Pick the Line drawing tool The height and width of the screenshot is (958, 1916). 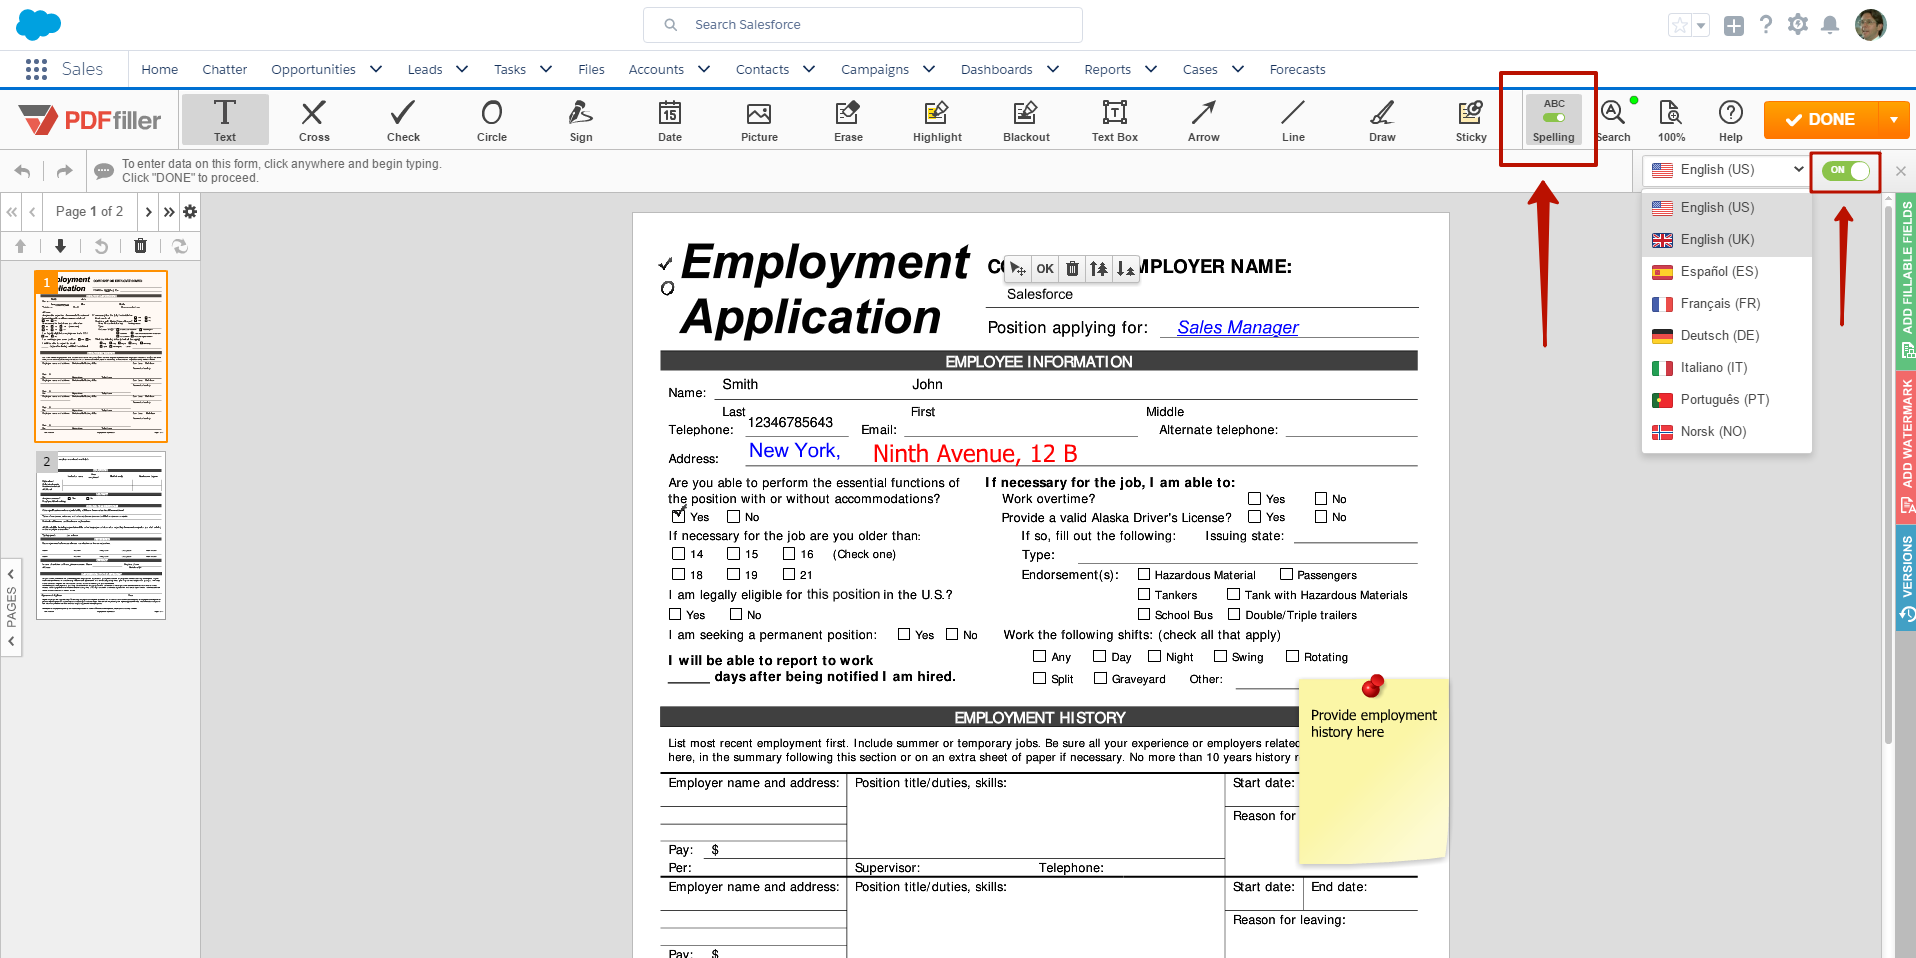(1293, 120)
